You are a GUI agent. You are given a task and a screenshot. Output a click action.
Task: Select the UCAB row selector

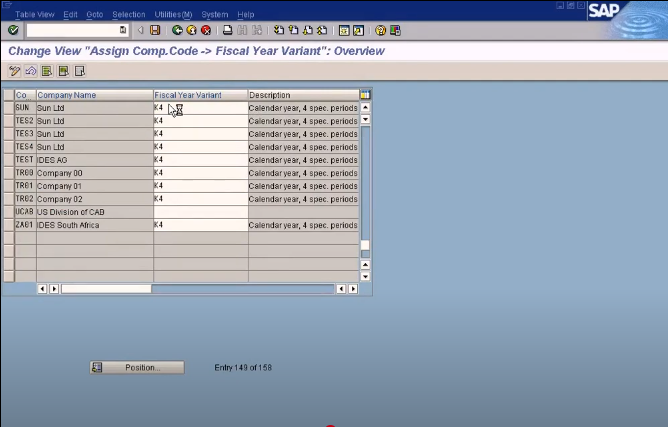pyautogui.click(x=9, y=212)
